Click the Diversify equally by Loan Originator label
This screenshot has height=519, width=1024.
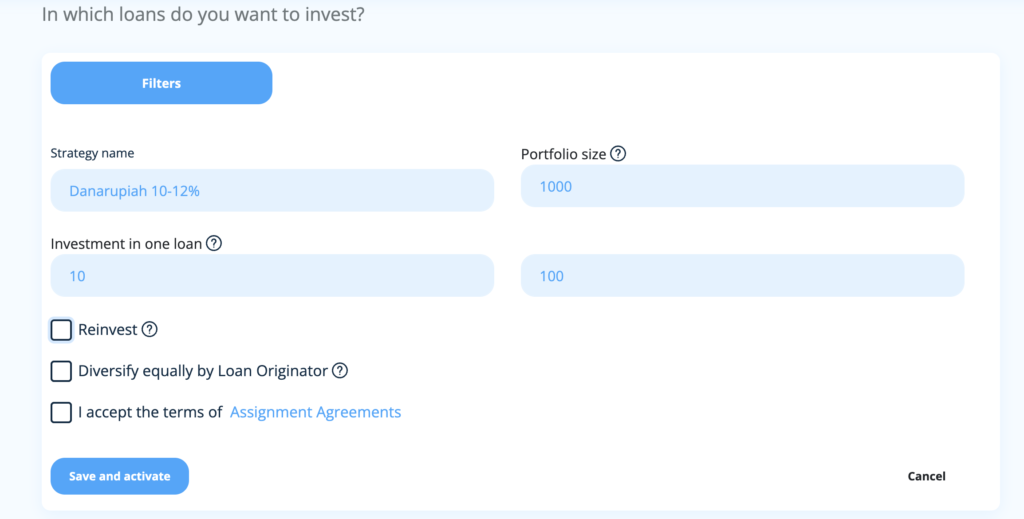(203, 371)
